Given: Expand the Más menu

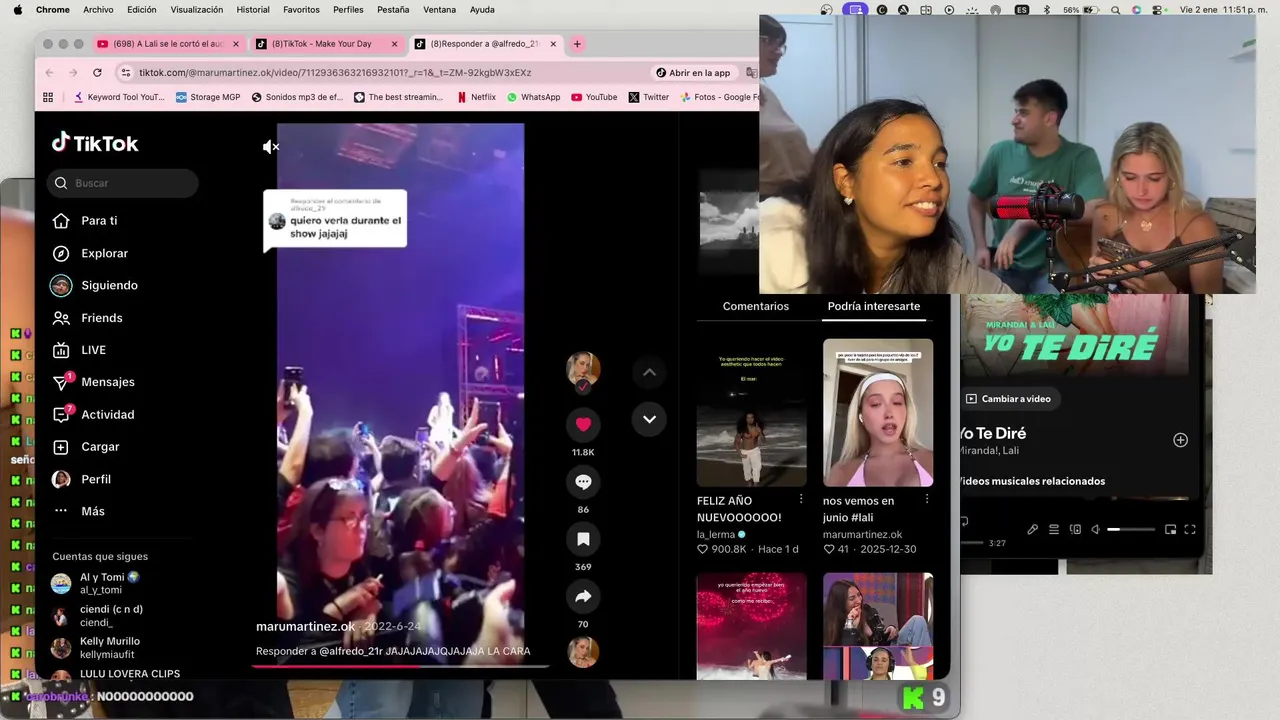Looking at the screenshot, I should click(92, 511).
